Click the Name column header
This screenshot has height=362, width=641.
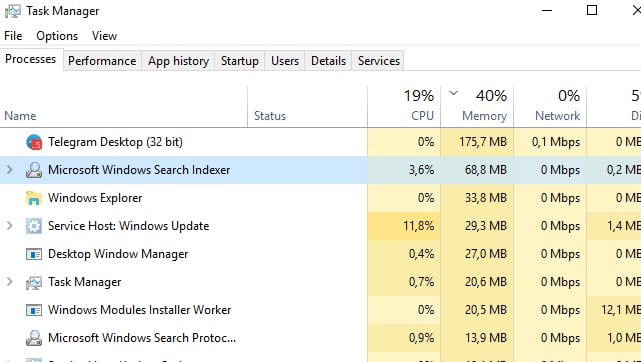[x=123, y=106]
